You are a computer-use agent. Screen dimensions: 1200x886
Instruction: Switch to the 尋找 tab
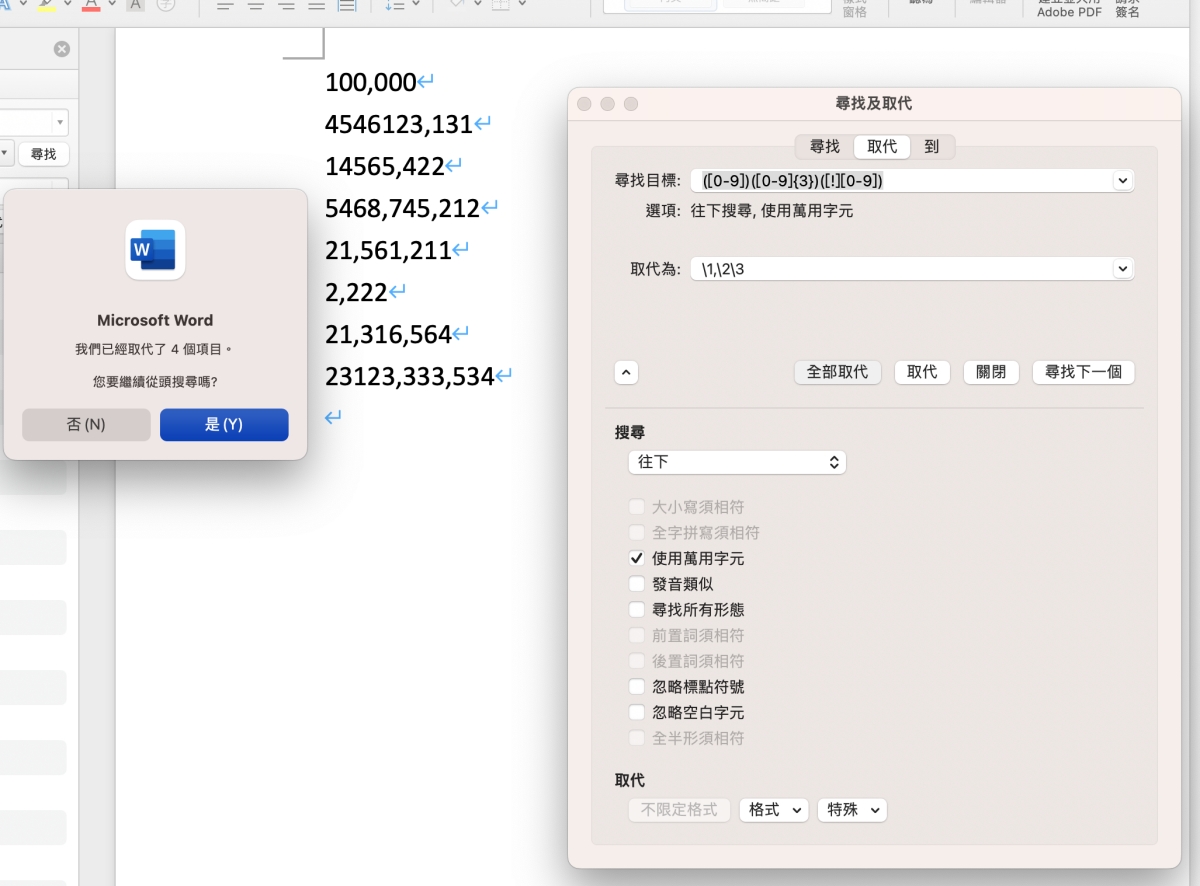pyautogui.click(x=825, y=147)
